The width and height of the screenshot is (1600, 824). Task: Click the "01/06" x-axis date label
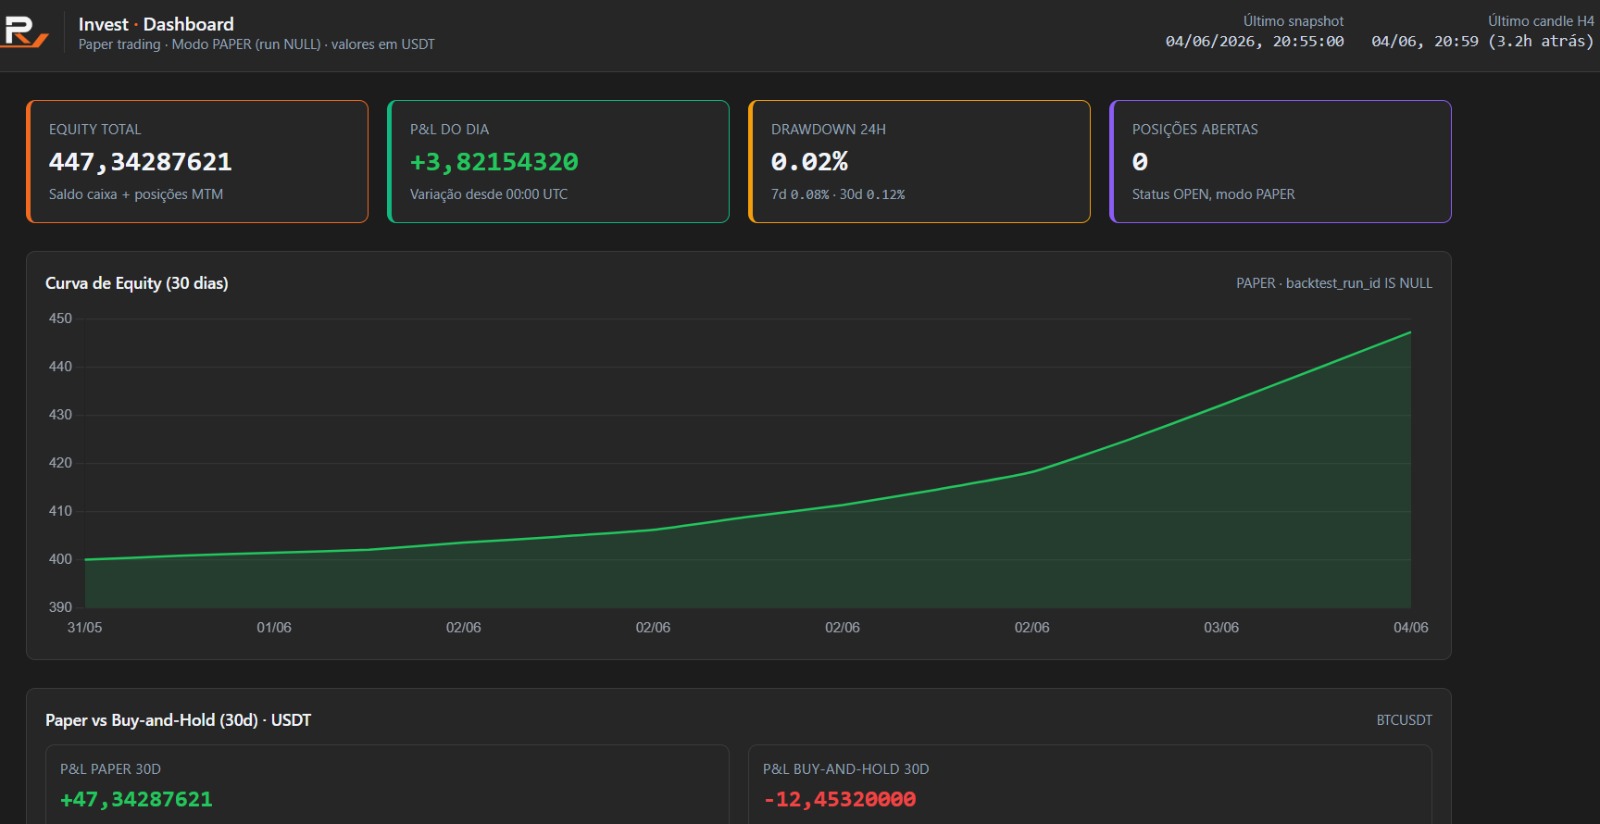pos(274,628)
